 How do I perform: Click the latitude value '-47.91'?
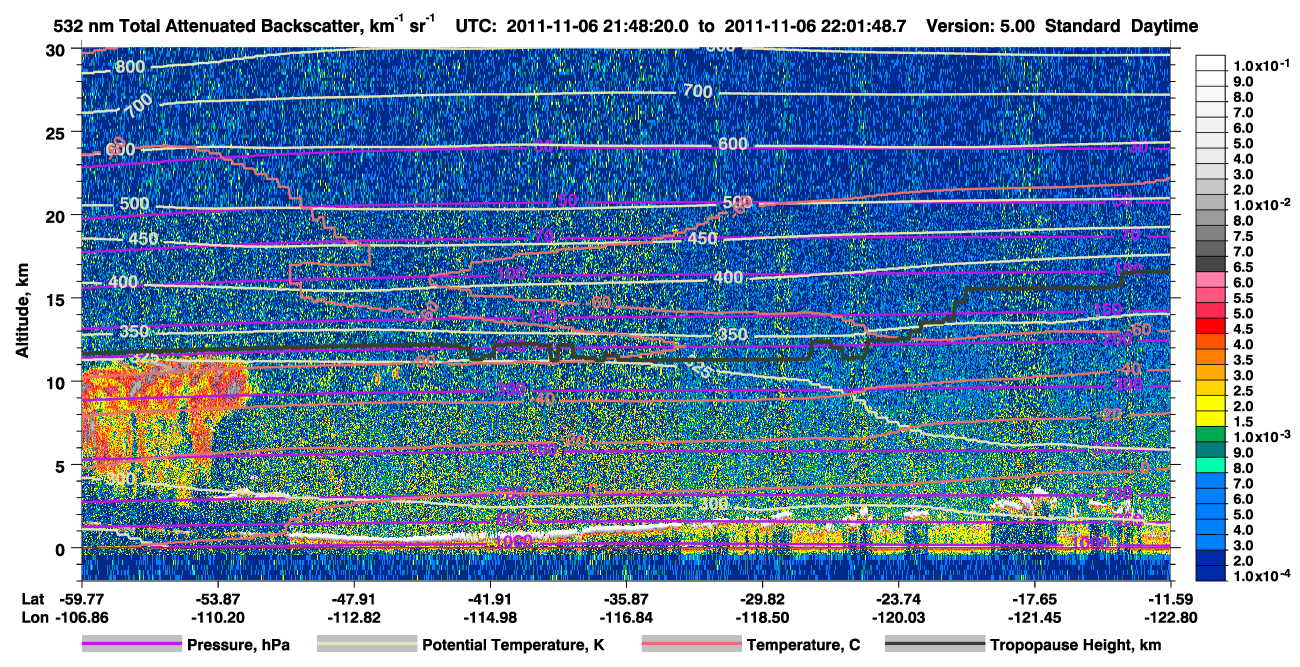353,597
